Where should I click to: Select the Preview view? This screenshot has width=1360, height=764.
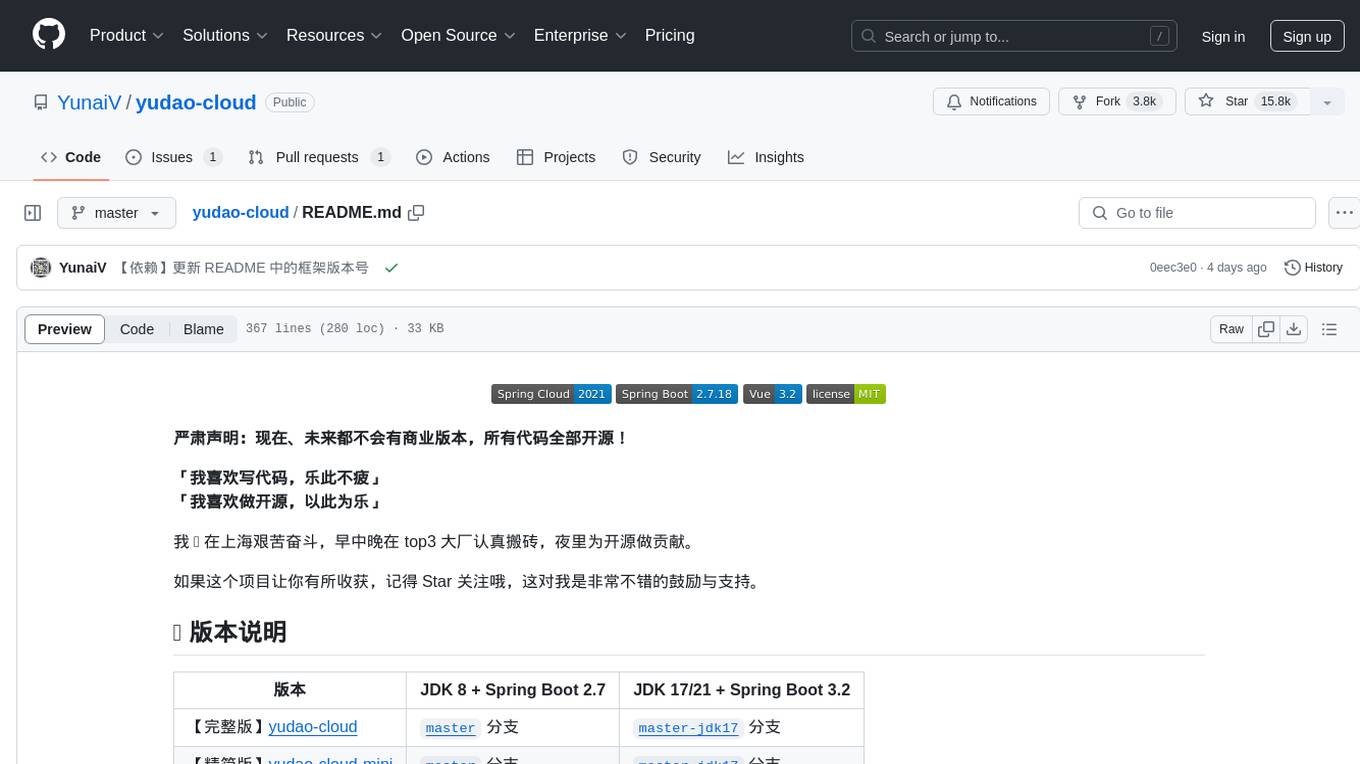pos(65,329)
